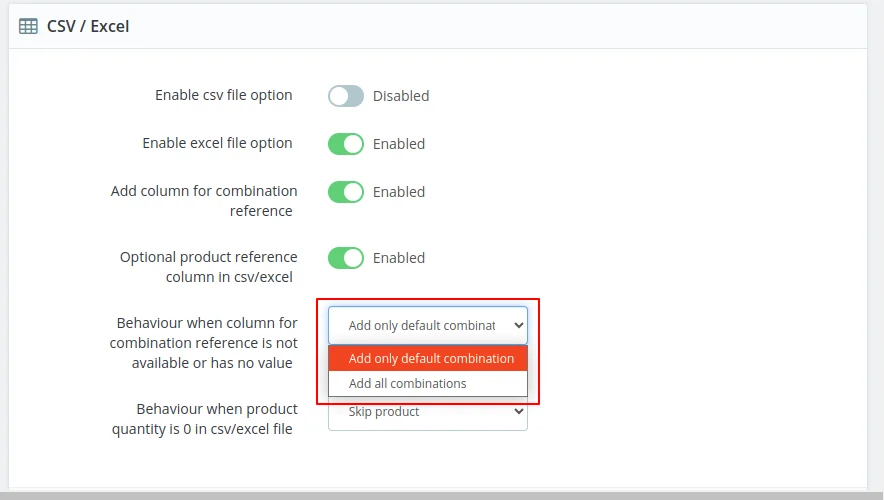
Task: Toggle Add column for combination reference
Action: pos(346,192)
